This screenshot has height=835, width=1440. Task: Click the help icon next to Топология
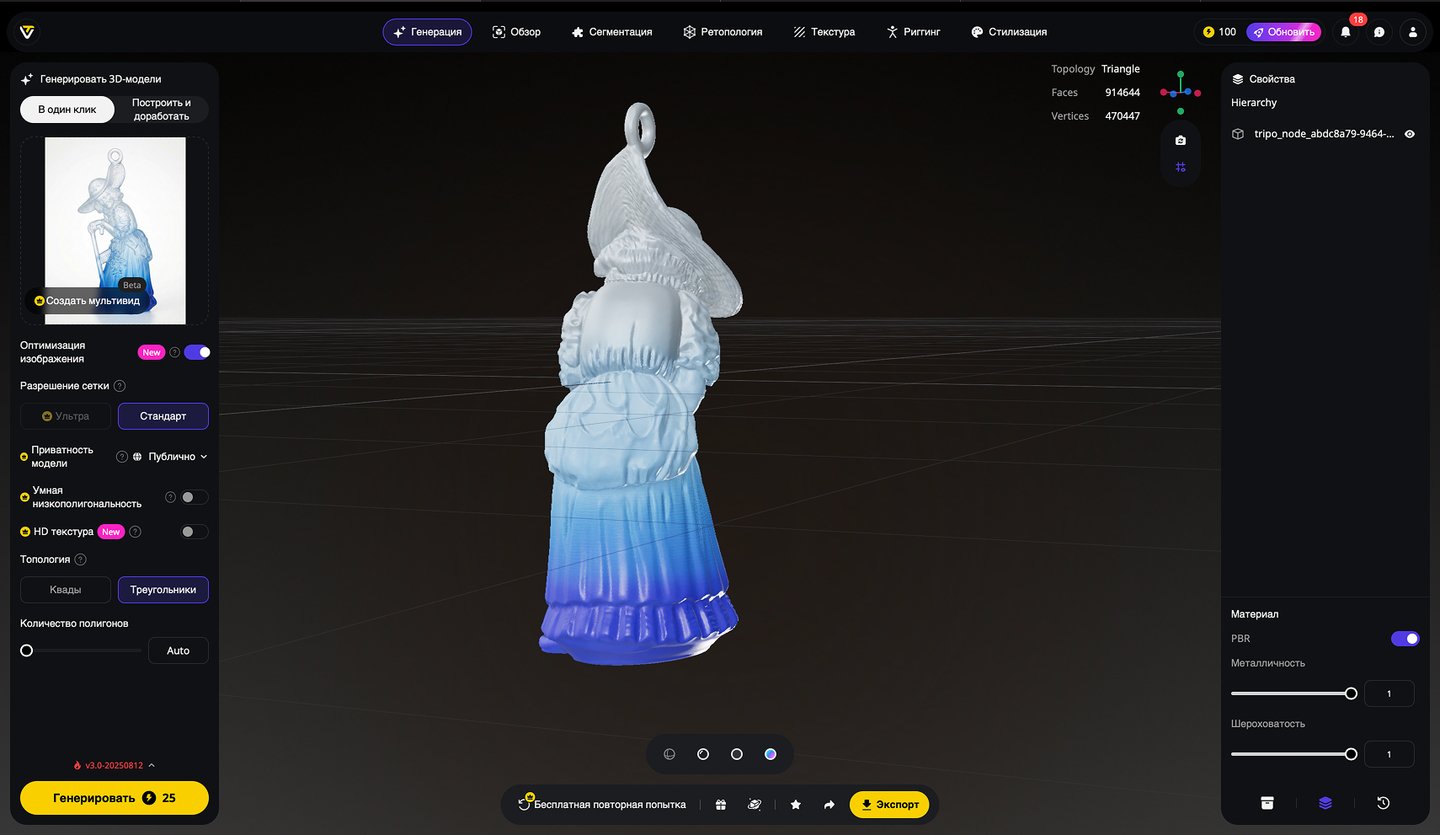pos(81,560)
